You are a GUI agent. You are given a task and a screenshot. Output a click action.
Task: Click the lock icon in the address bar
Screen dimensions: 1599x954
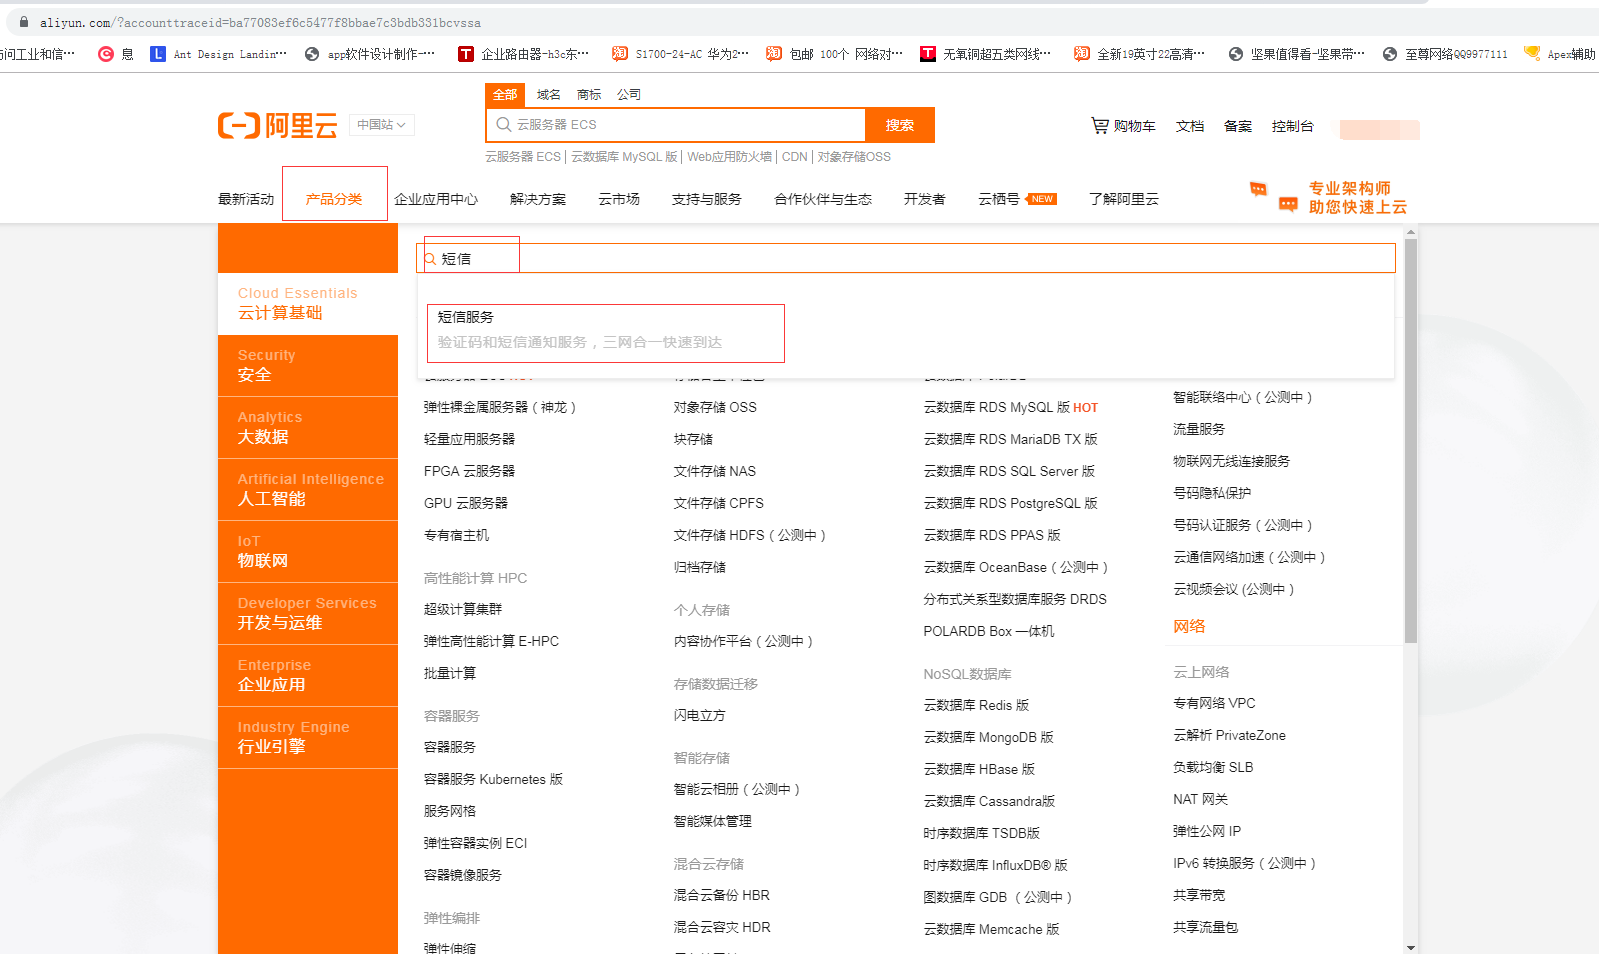[x=24, y=22]
